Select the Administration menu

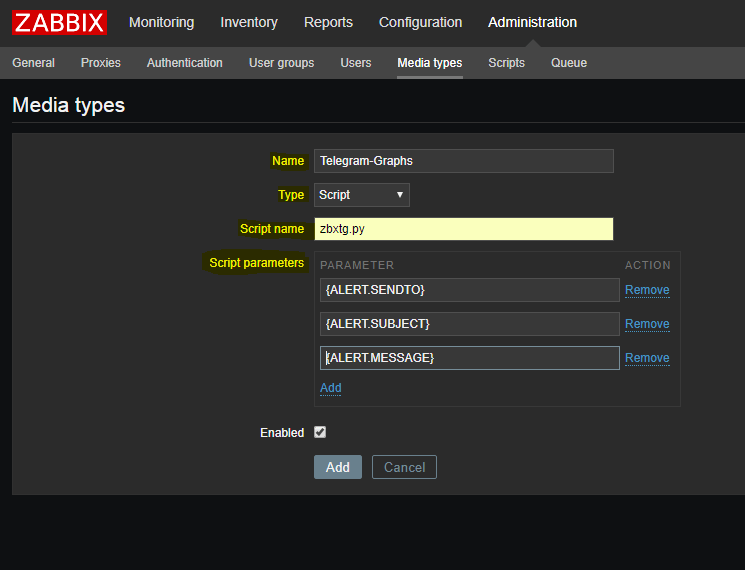click(532, 22)
